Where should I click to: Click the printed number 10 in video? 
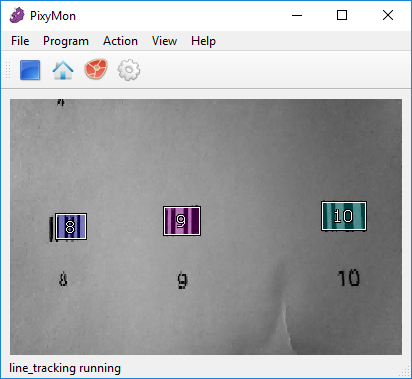tap(348, 278)
